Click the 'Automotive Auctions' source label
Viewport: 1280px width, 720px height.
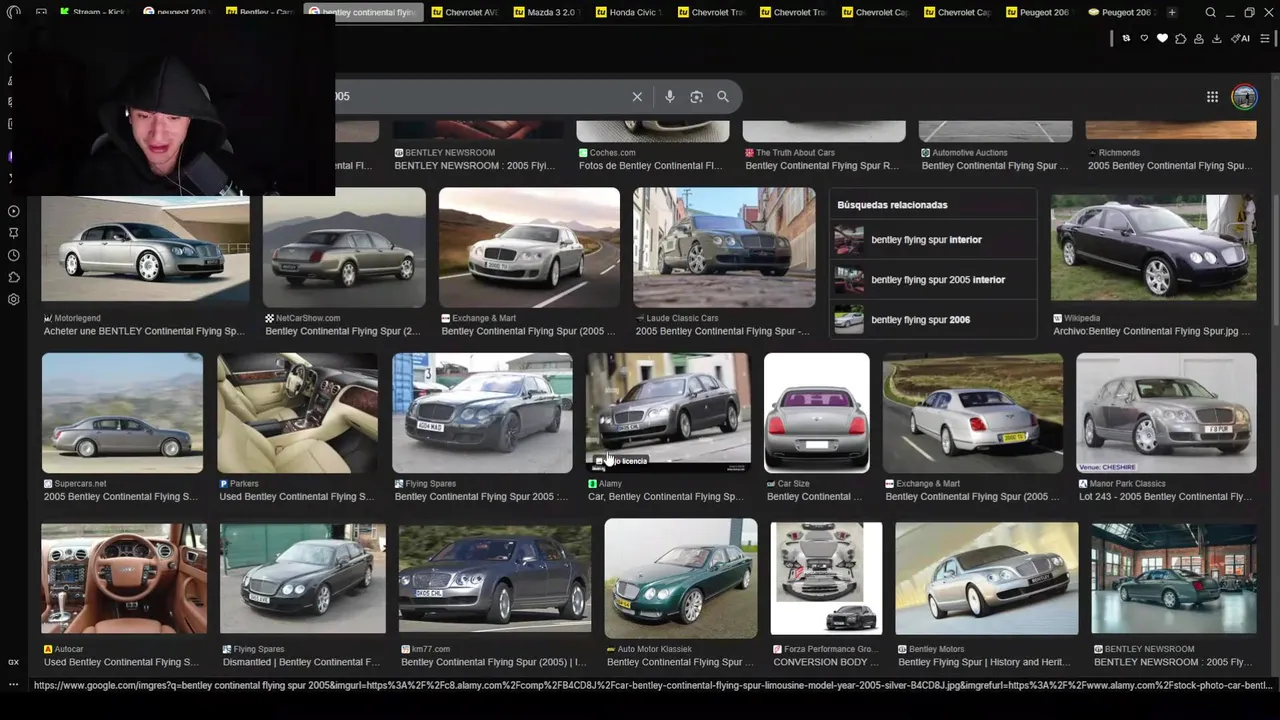(969, 153)
